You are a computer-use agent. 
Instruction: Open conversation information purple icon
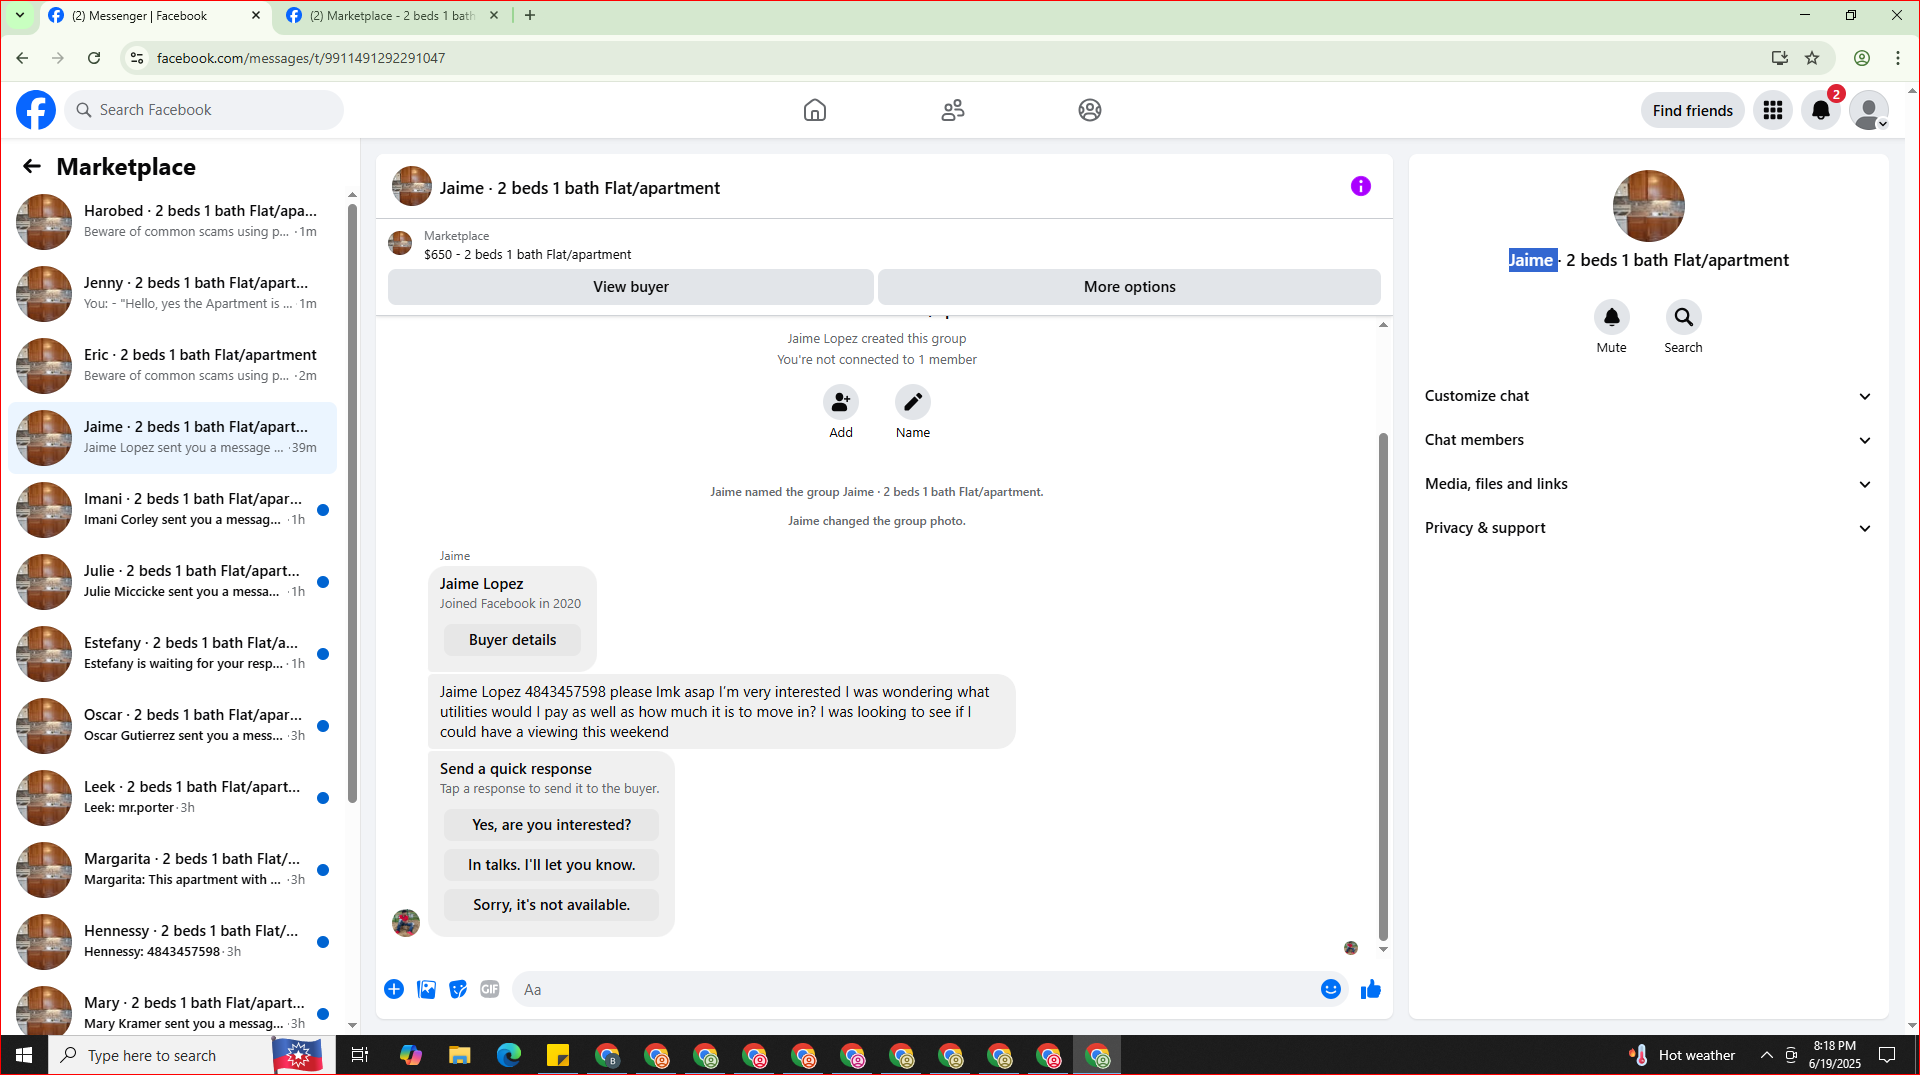(x=1361, y=186)
